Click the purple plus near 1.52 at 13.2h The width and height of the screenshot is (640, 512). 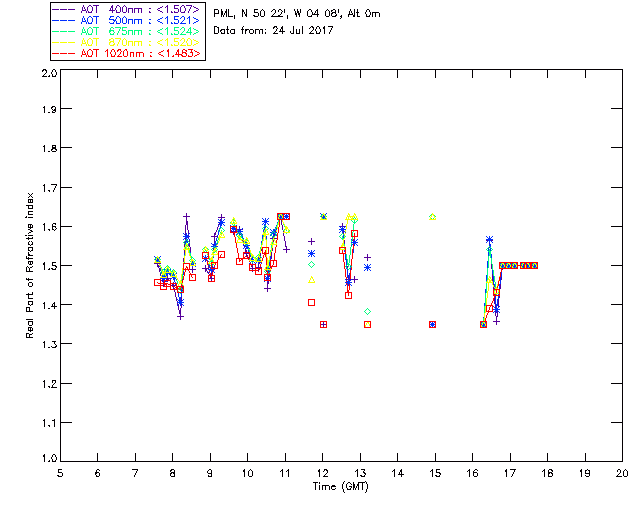pyautogui.click(x=367, y=258)
